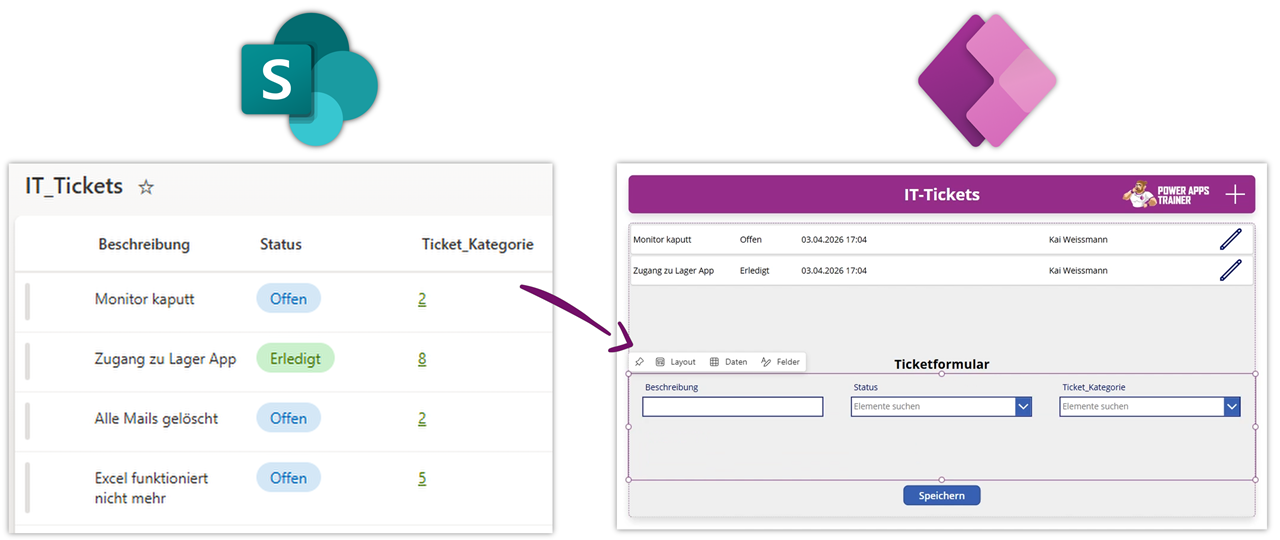Sort by the Beschreibung column header
The width and height of the screenshot is (1280, 540).
tap(144, 244)
